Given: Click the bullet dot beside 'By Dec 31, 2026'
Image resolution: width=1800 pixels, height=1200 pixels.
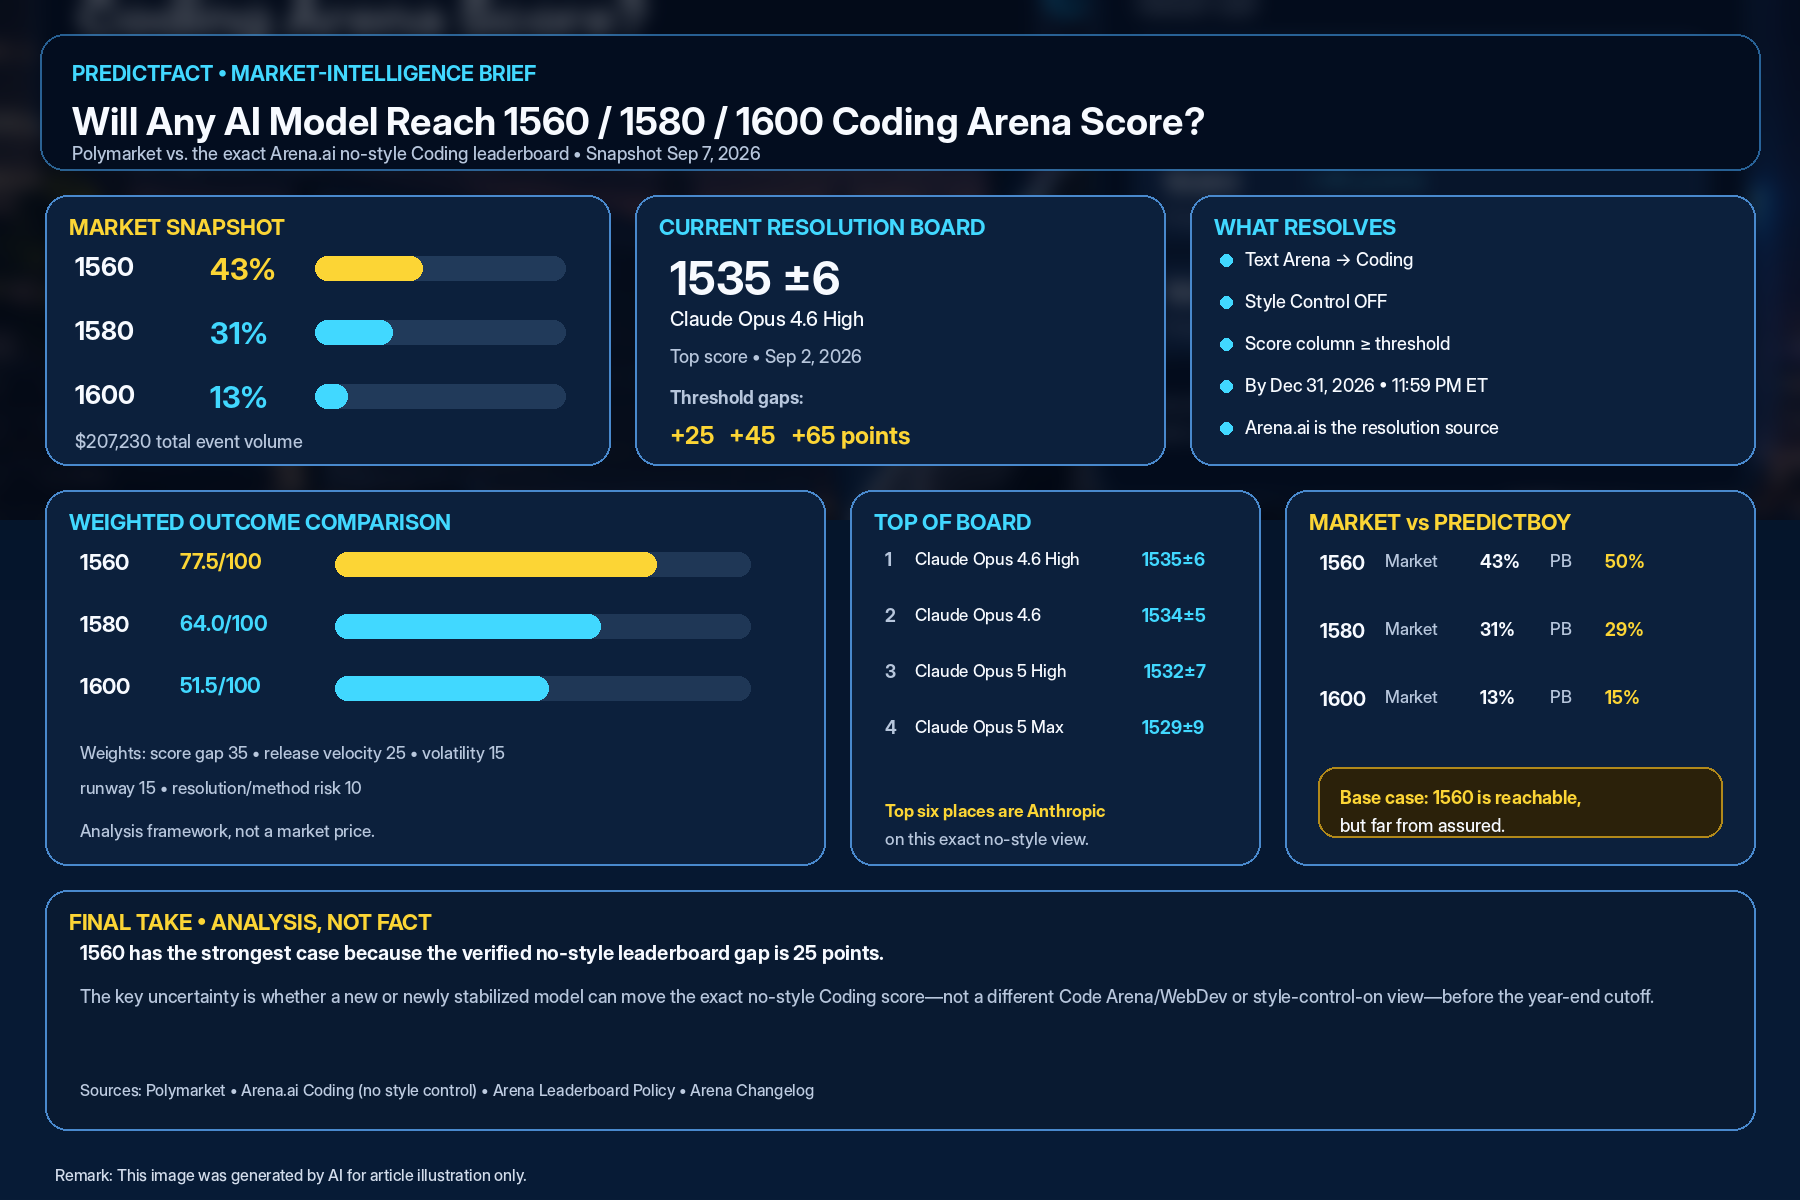Looking at the screenshot, I should (x=1226, y=386).
